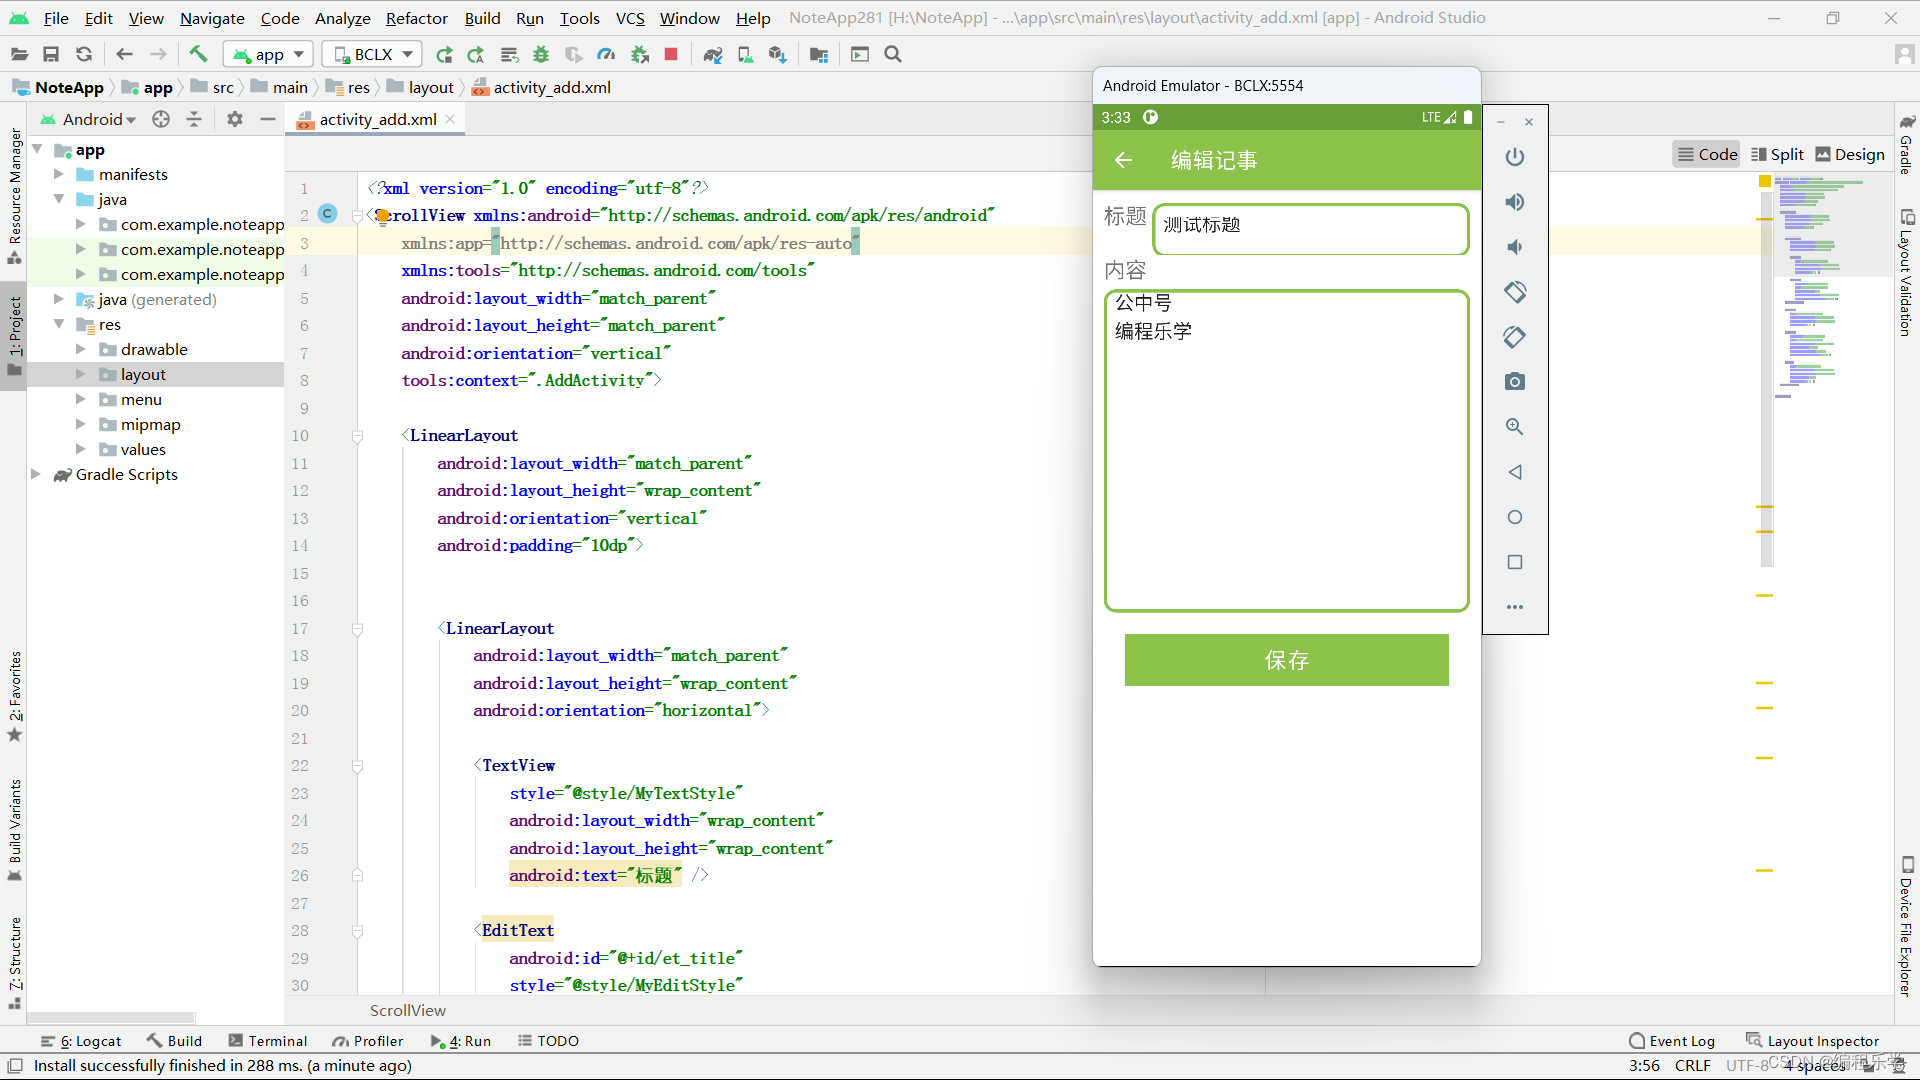Collapse the java folder node
This screenshot has width=1920, height=1080.
(58, 199)
